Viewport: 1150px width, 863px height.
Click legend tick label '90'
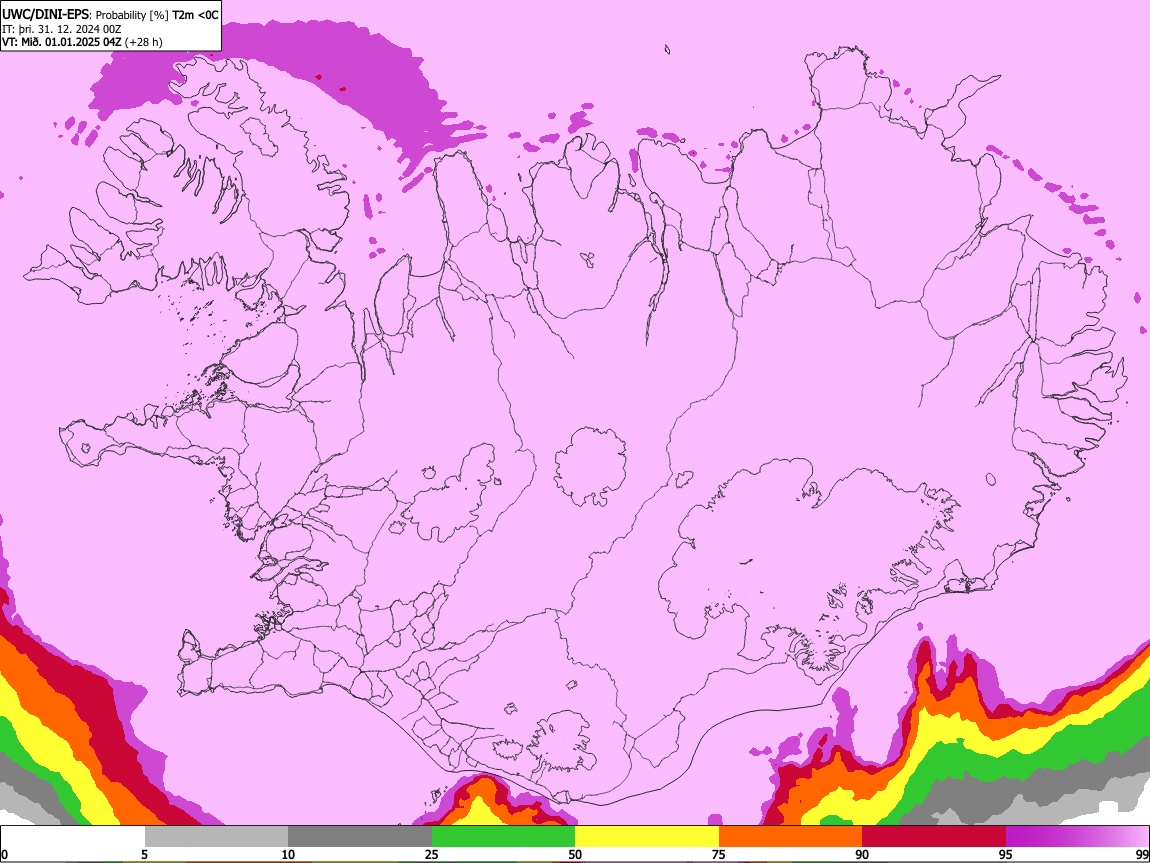tap(862, 855)
